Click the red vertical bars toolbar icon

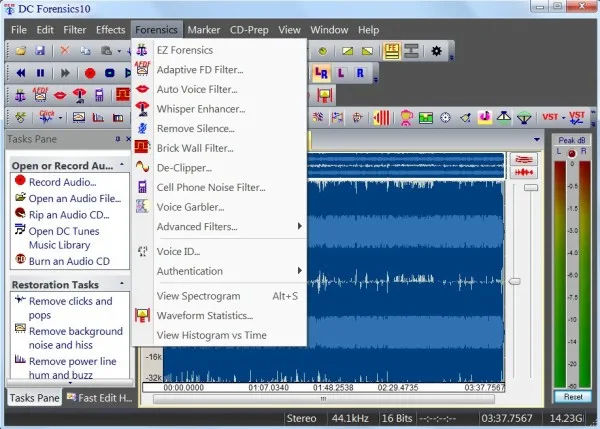pyautogui.click(x=381, y=117)
